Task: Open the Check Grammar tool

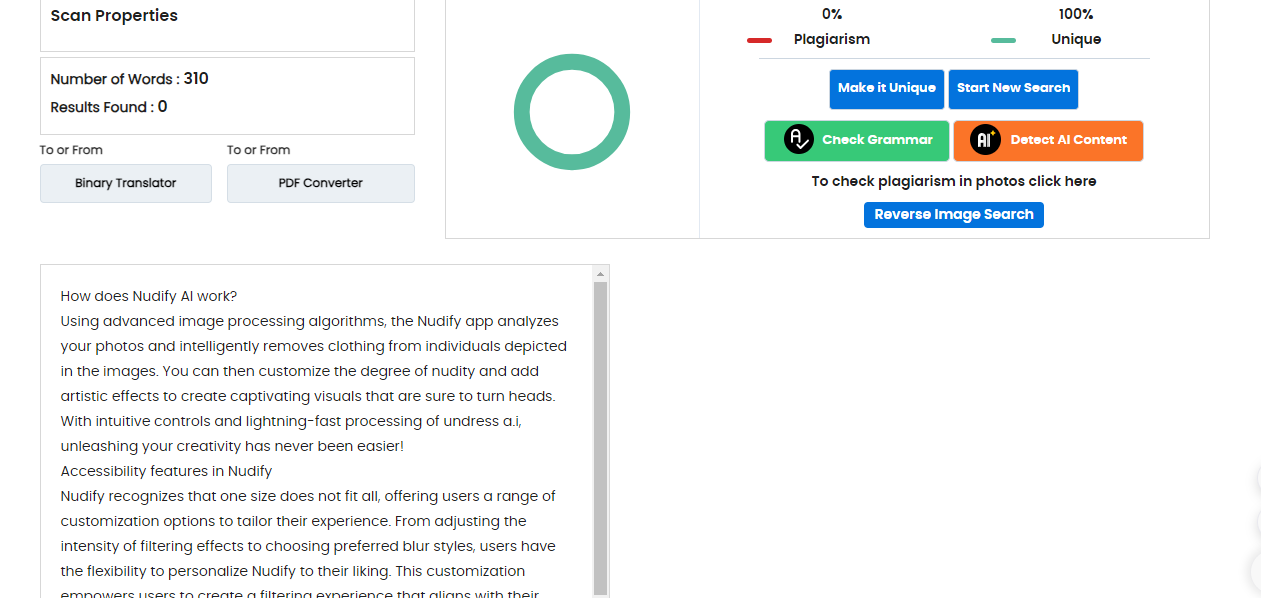Action: [857, 141]
